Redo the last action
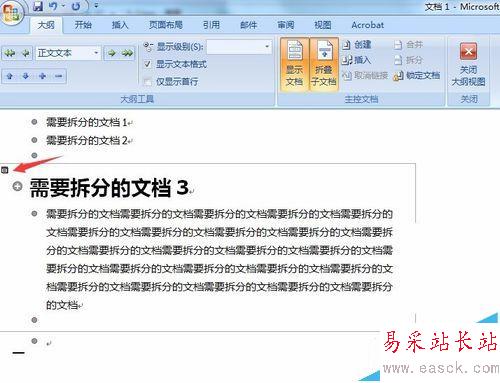 (x=76, y=6)
